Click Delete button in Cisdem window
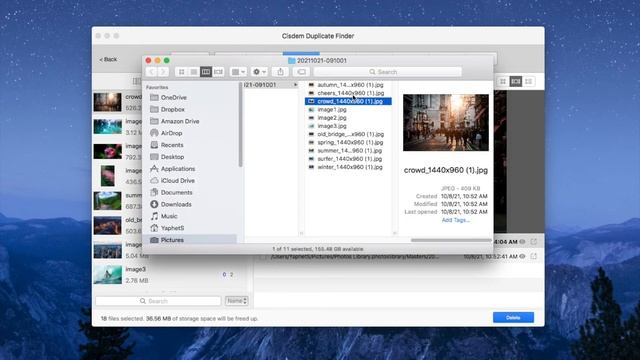640x360 pixels. (x=513, y=317)
